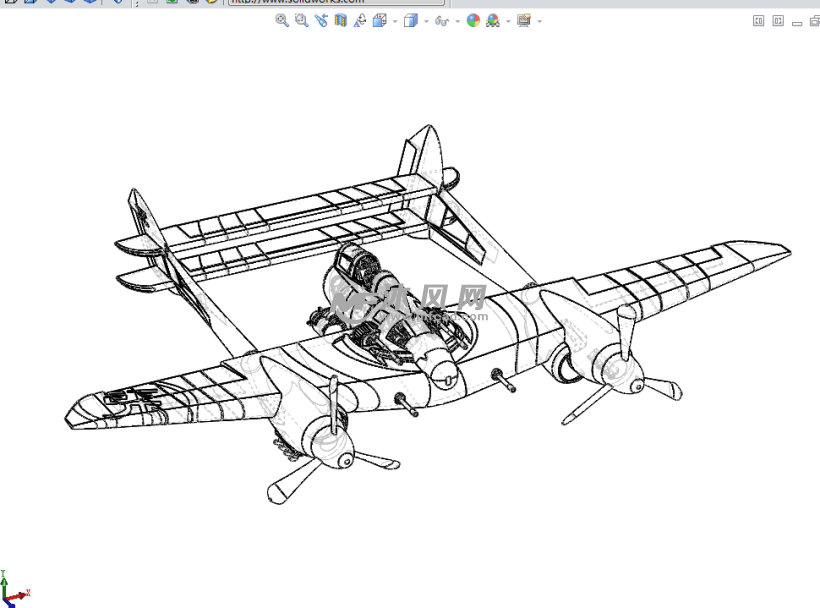820x608 pixels.
Task: Click the View Orientation cube icon
Action: coord(380,20)
